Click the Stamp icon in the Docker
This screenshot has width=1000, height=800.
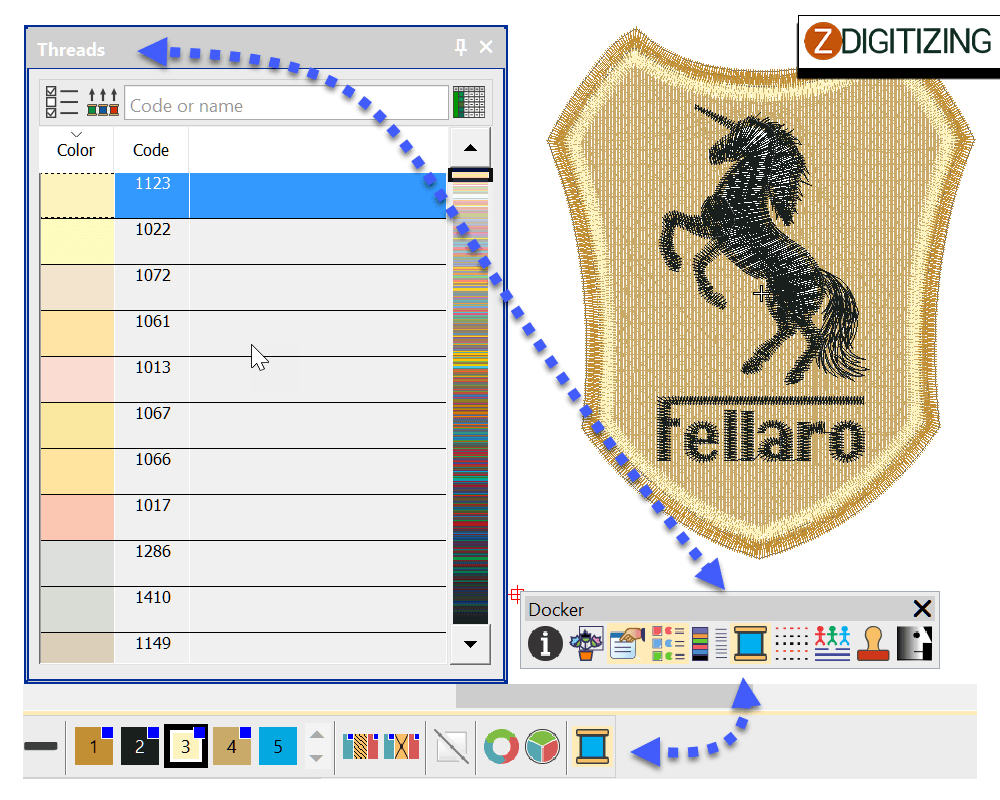point(872,643)
